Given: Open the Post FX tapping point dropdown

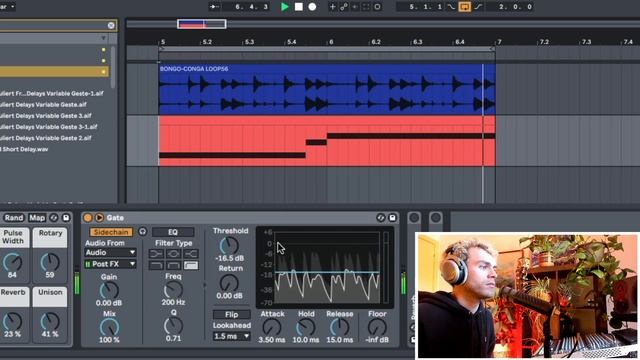Looking at the screenshot, I should pyautogui.click(x=110, y=264).
